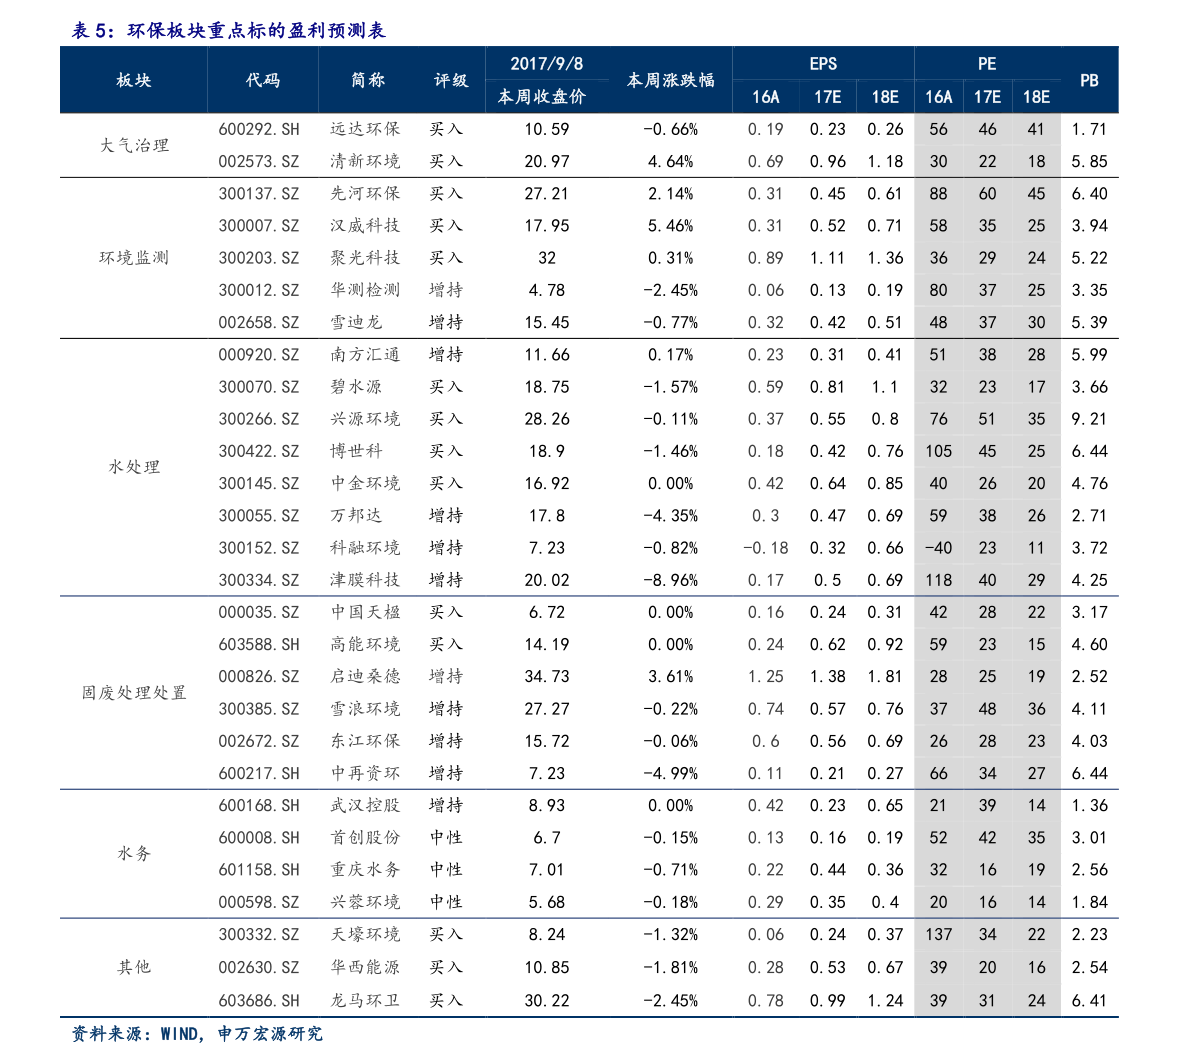The height and width of the screenshot is (1063, 1191).
Task: Select stock code 300070.SZ
Action: pyautogui.click(x=259, y=387)
